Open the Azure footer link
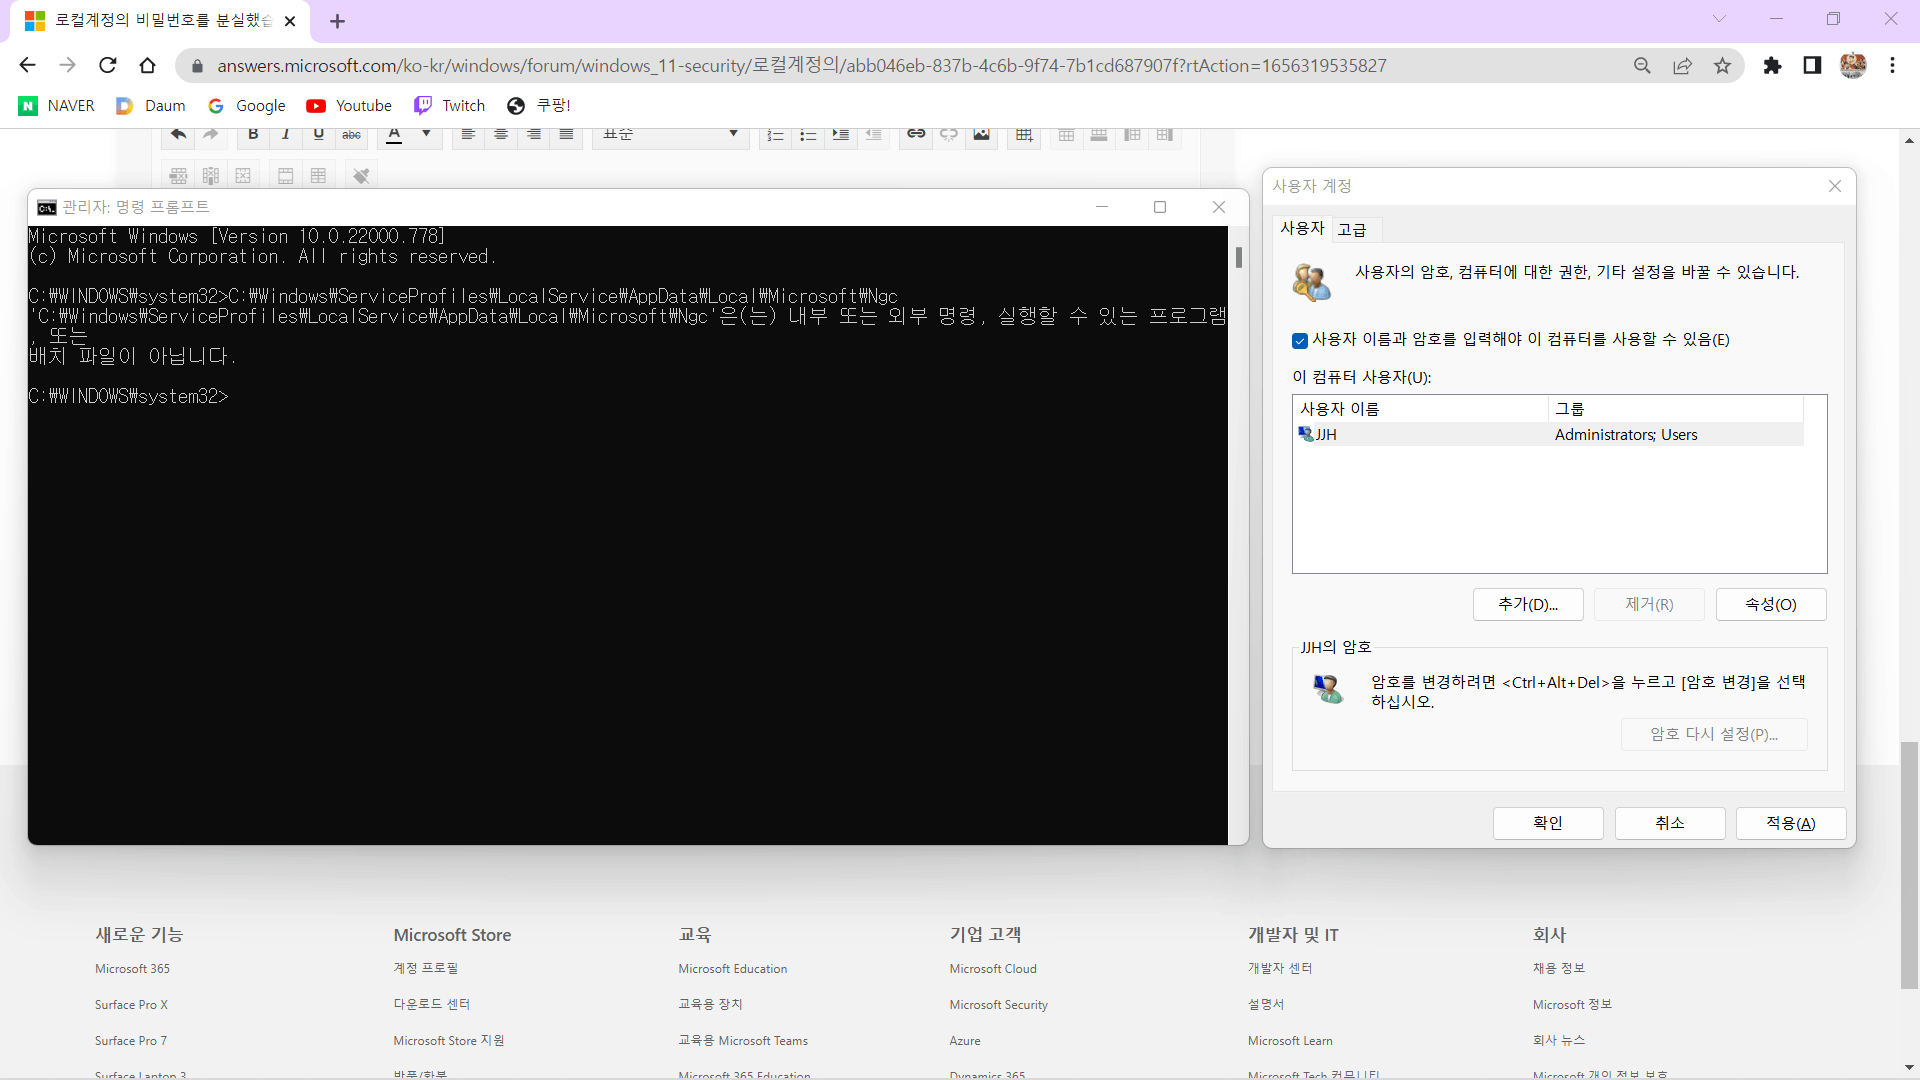This screenshot has width=1920, height=1080. pyautogui.click(x=965, y=1041)
